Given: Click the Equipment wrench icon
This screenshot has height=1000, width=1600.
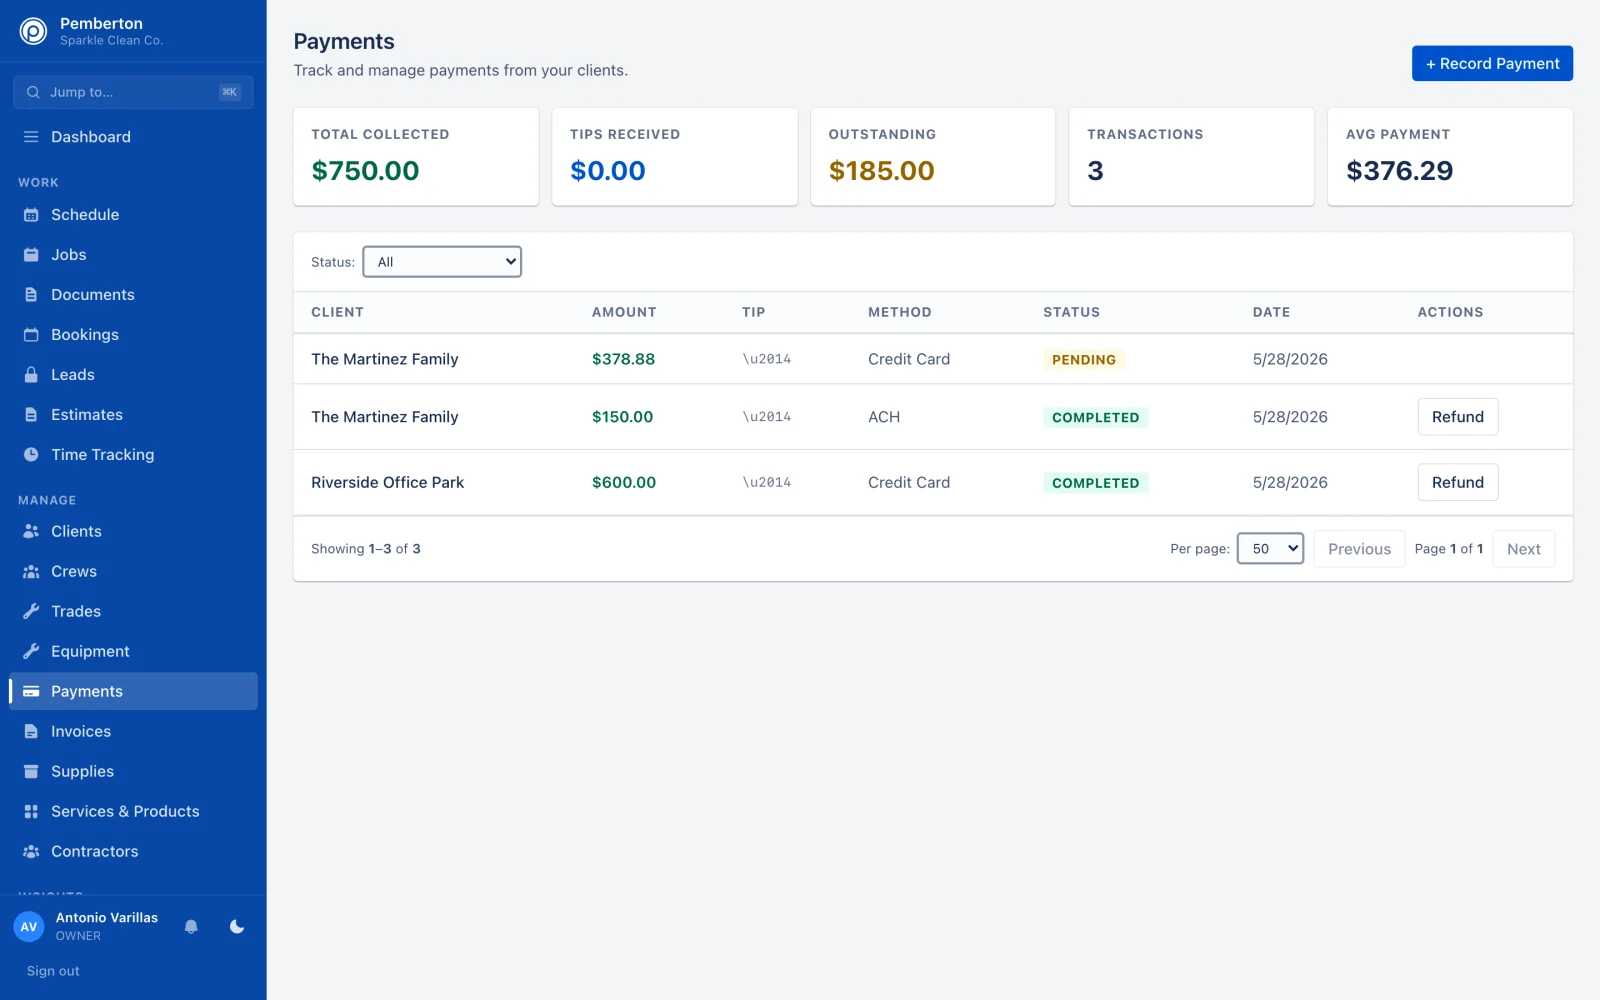Looking at the screenshot, I should pyautogui.click(x=31, y=652).
